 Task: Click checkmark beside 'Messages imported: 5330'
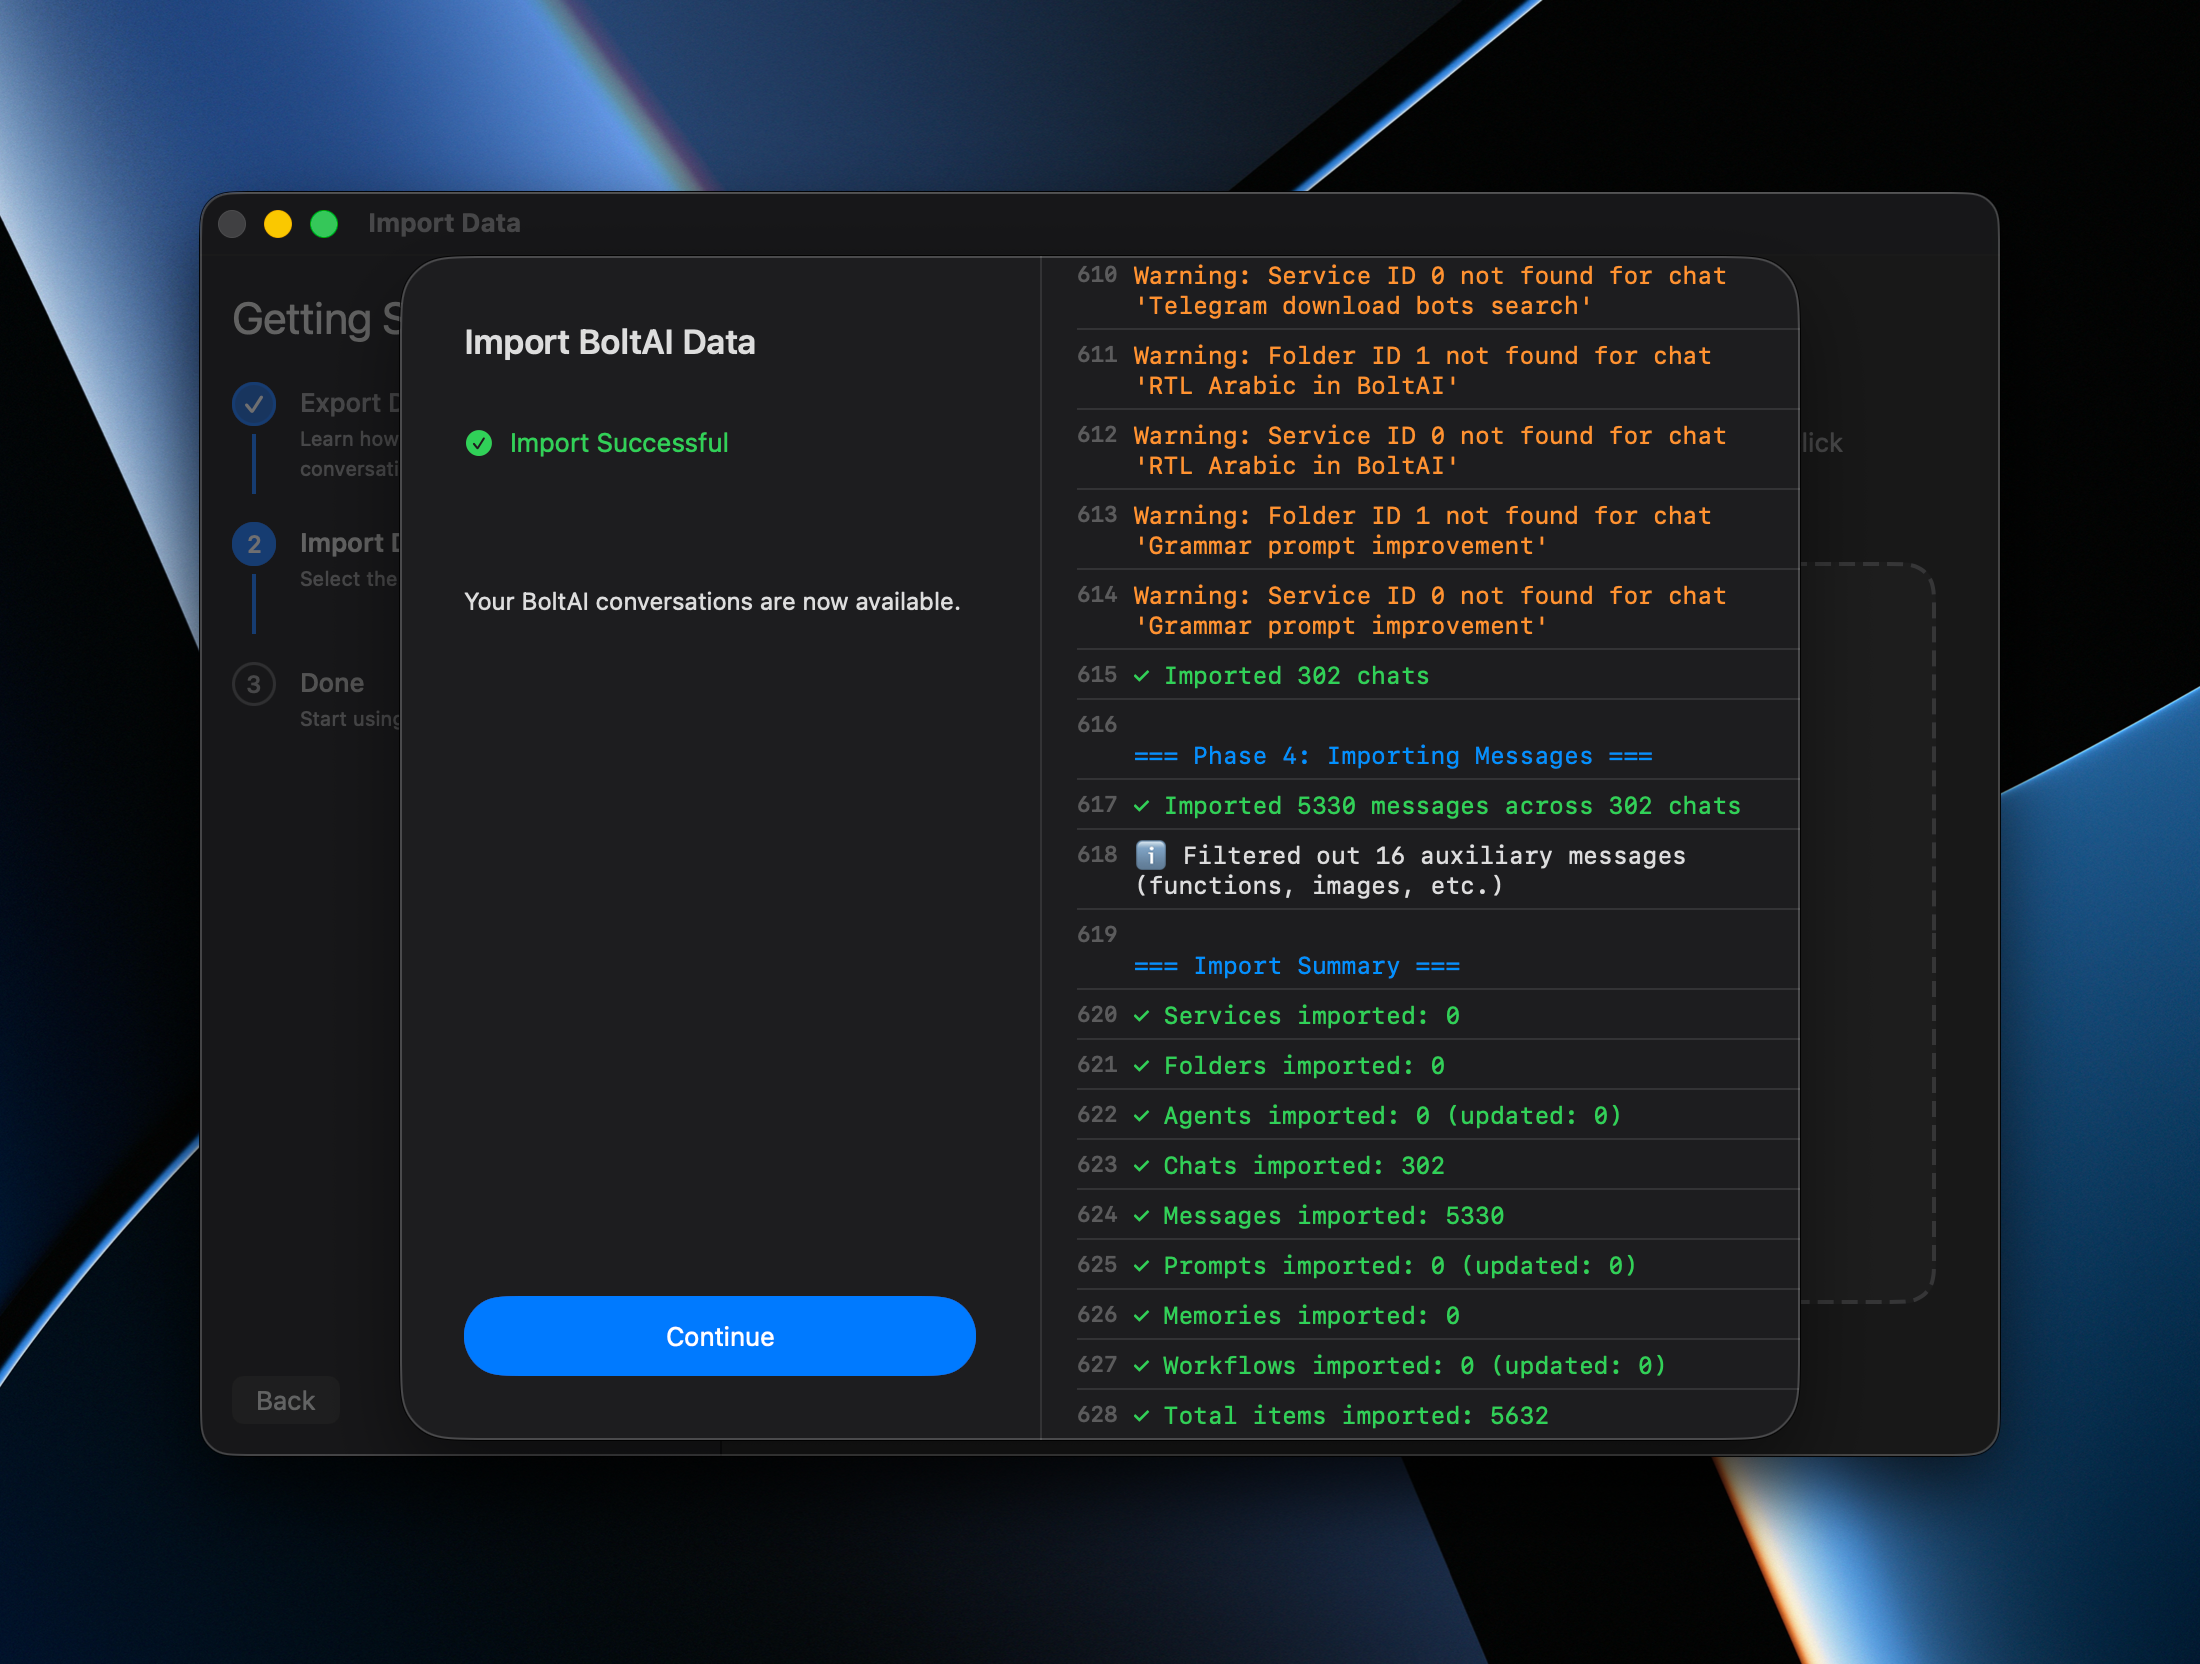coord(1141,1216)
